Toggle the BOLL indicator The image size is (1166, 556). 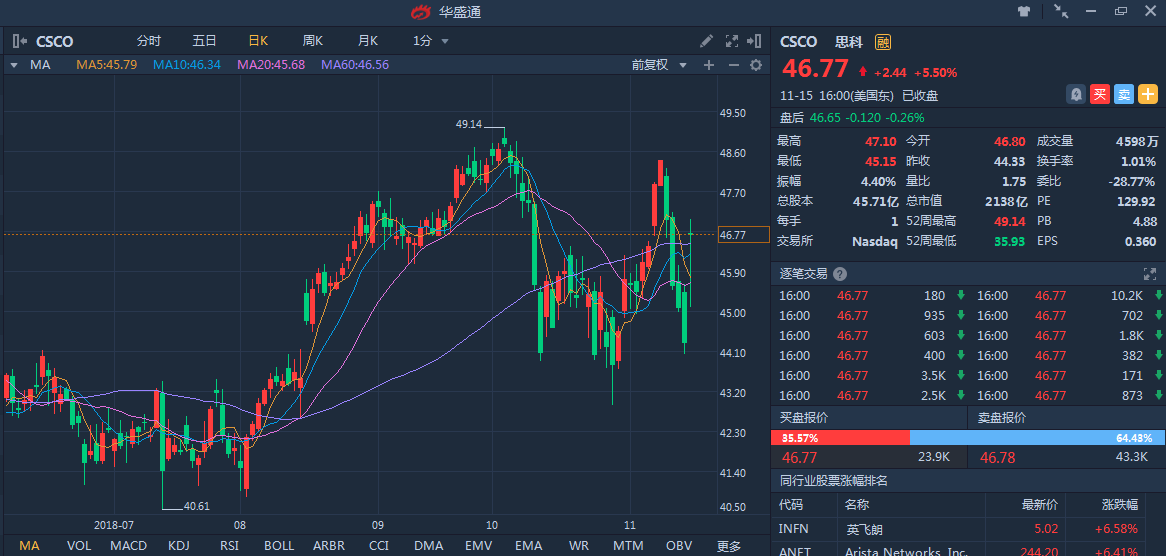coord(279,546)
